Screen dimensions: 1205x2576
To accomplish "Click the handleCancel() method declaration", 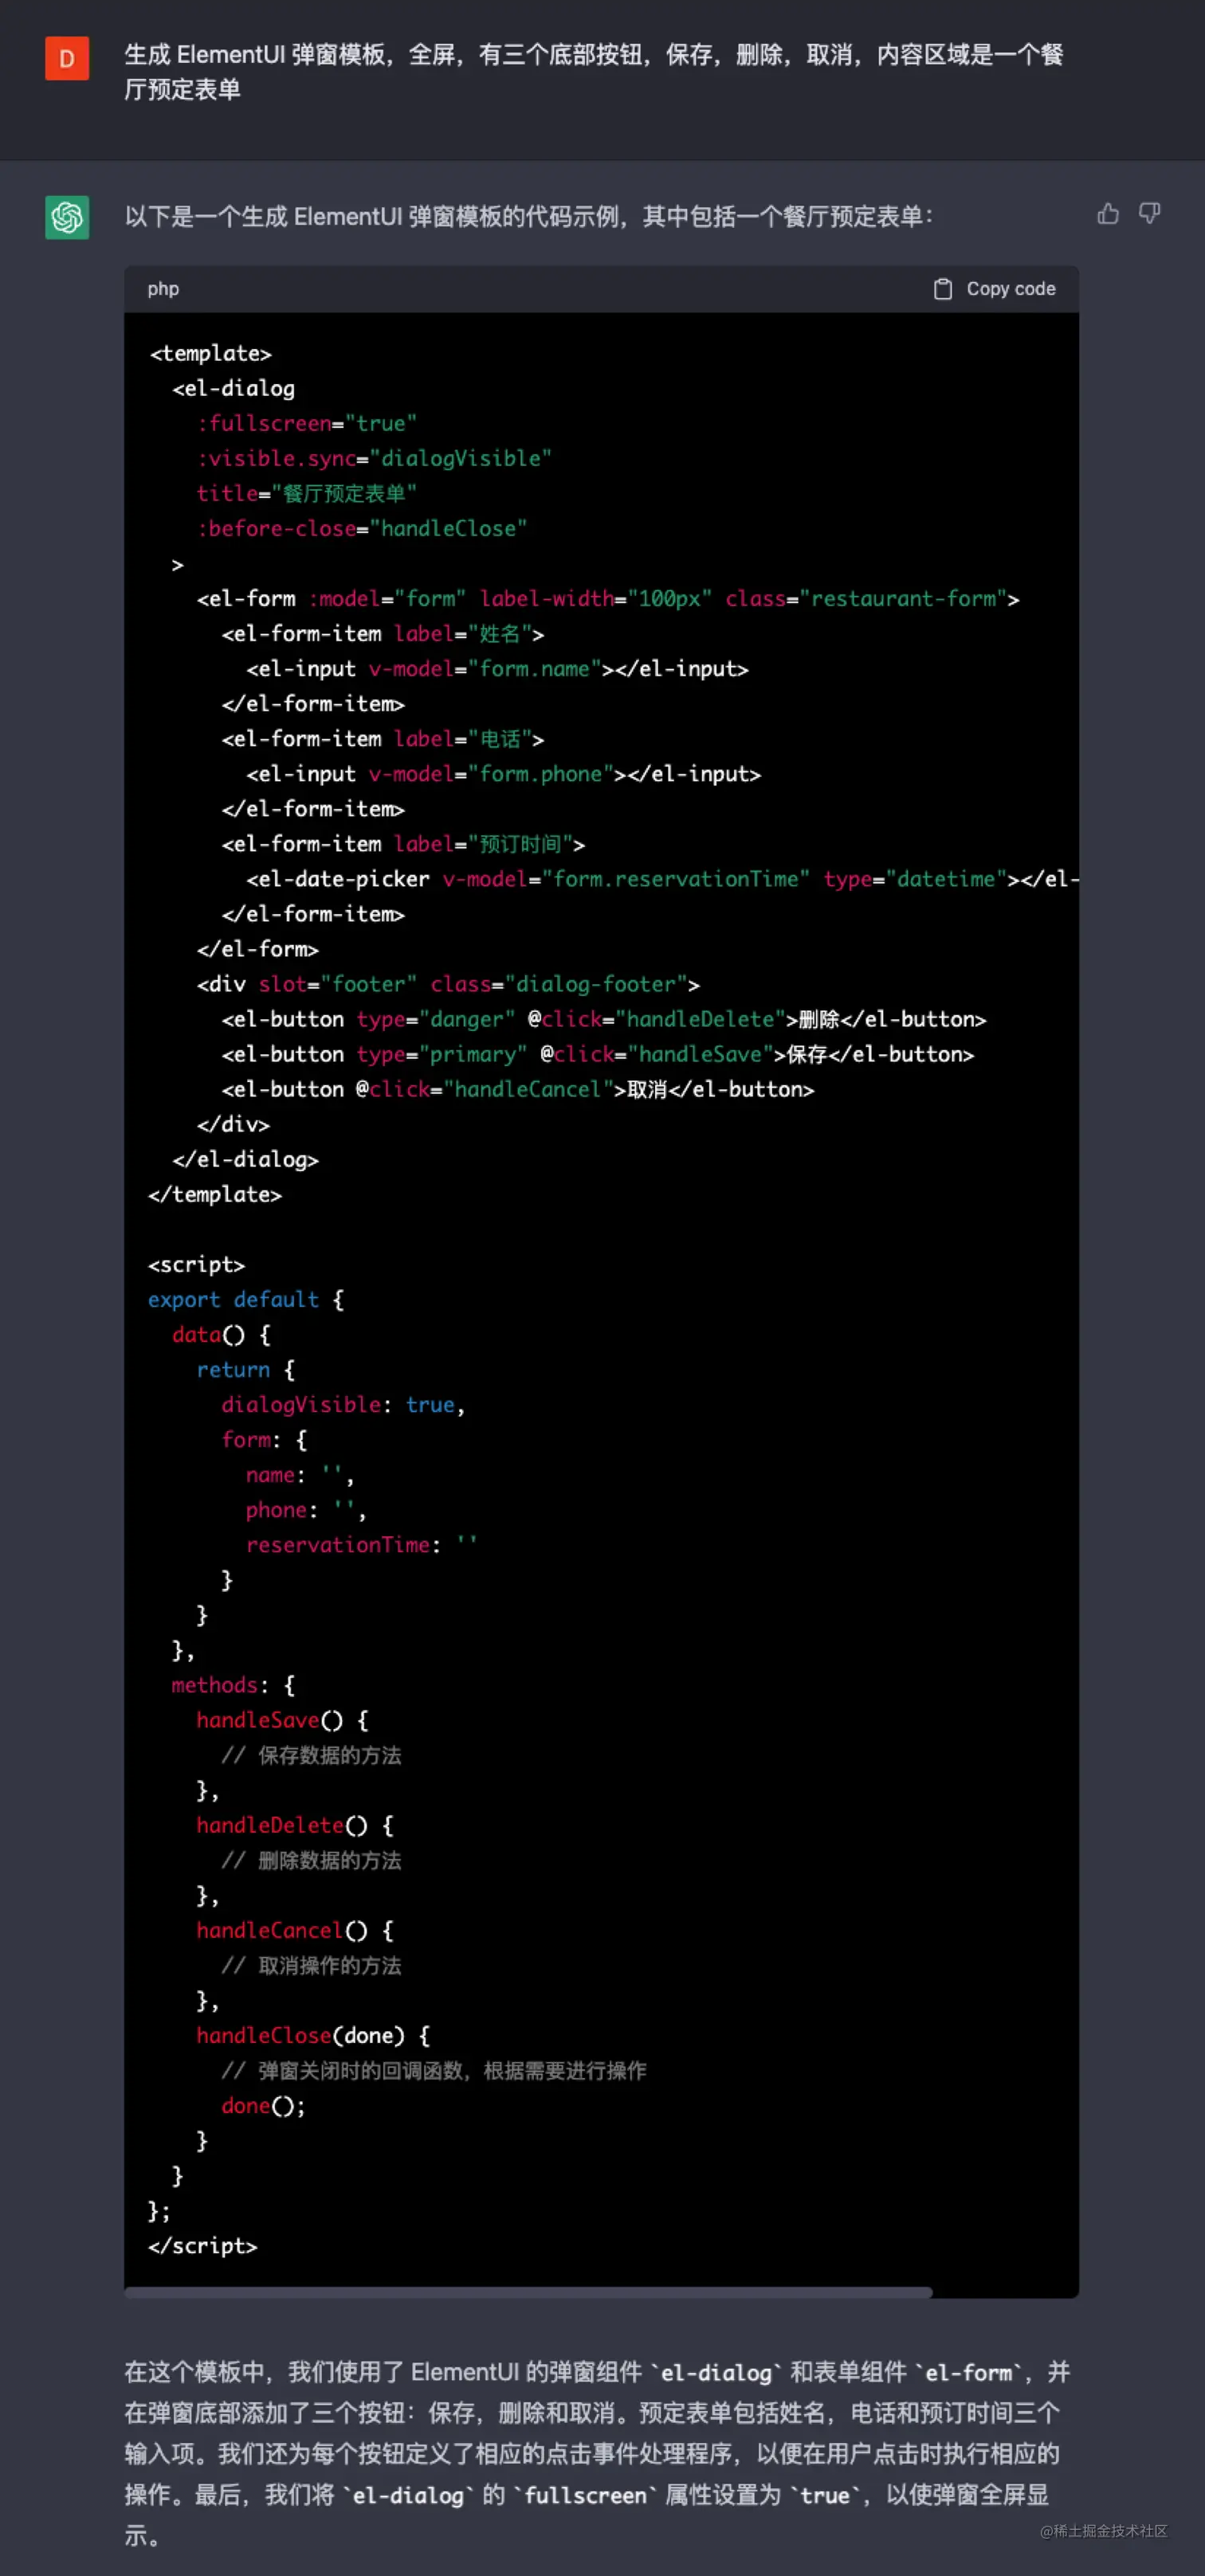I will pos(295,1929).
